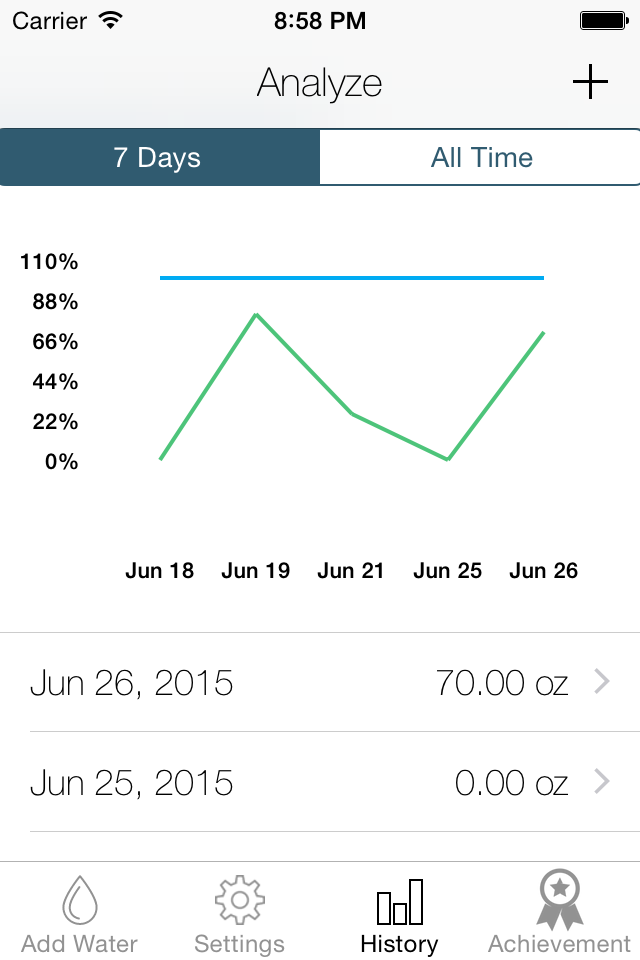This screenshot has height=960, width=640.
Task: Tap the Wi-Fi signal icon
Action: pyautogui.click(x=111, y=20)
